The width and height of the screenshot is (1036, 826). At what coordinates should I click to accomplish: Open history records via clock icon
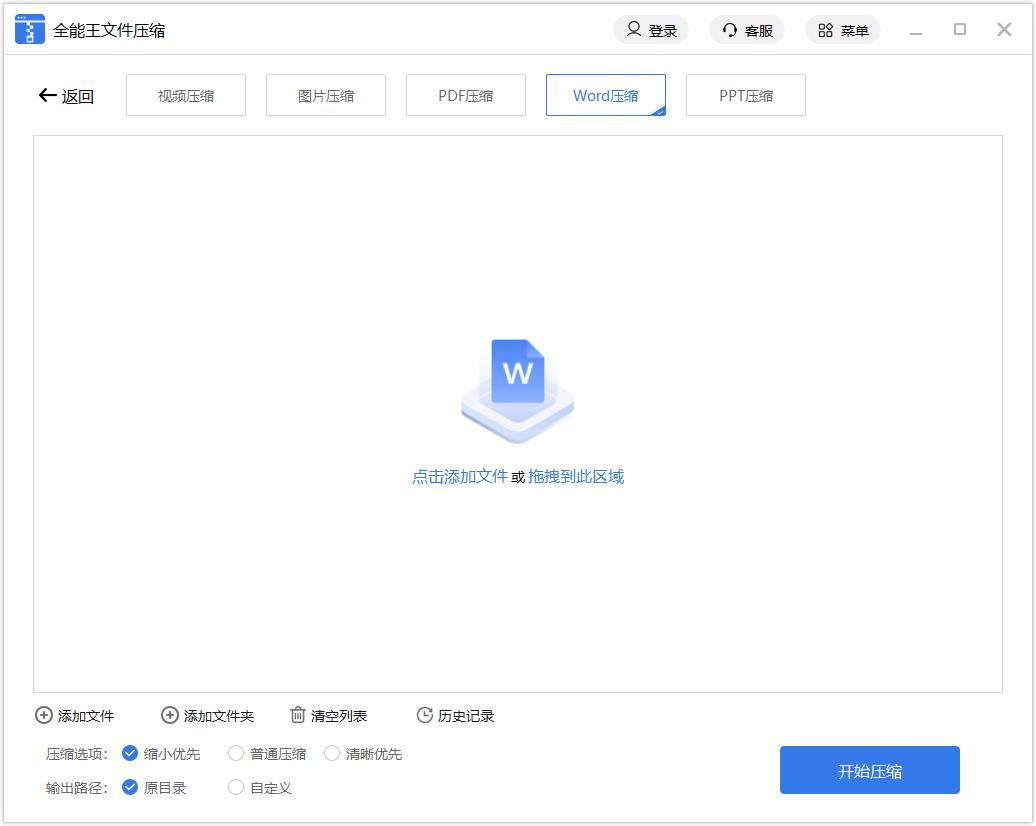click(x=425, y=715)
